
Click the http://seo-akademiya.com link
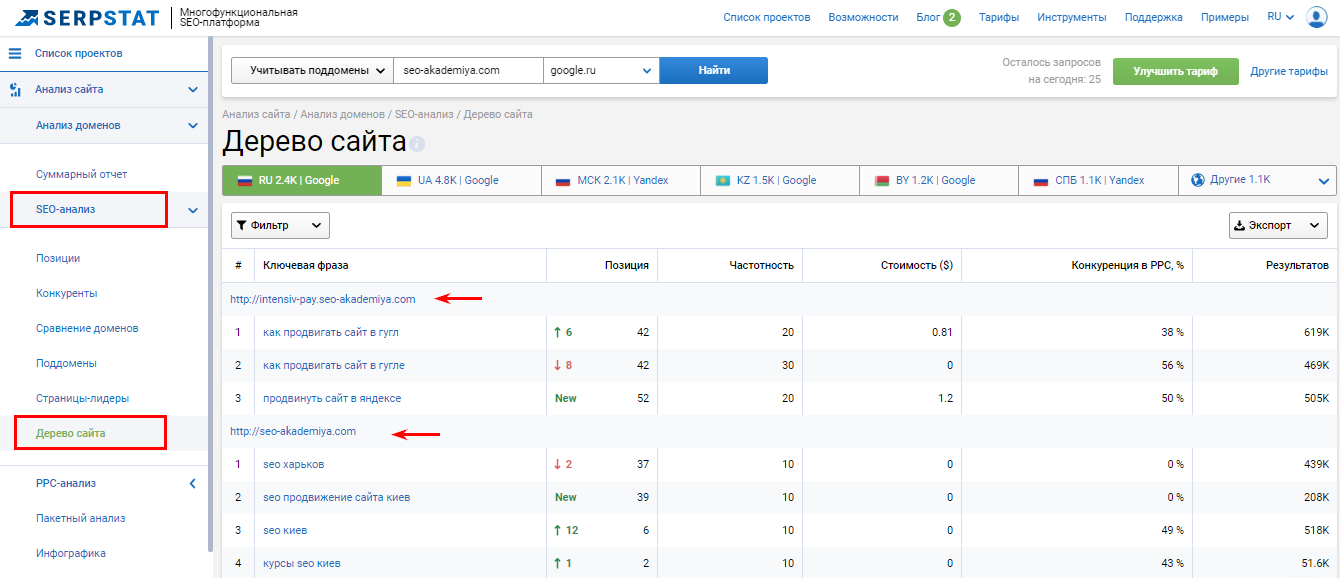(293, 431)
